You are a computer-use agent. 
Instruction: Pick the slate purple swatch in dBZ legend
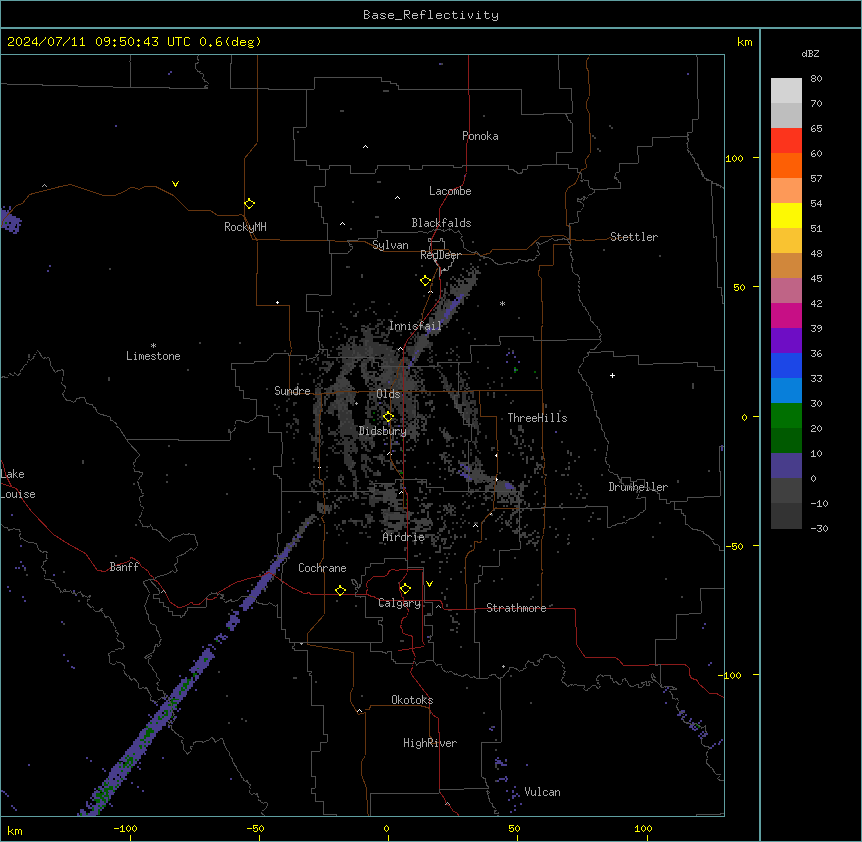786,466
